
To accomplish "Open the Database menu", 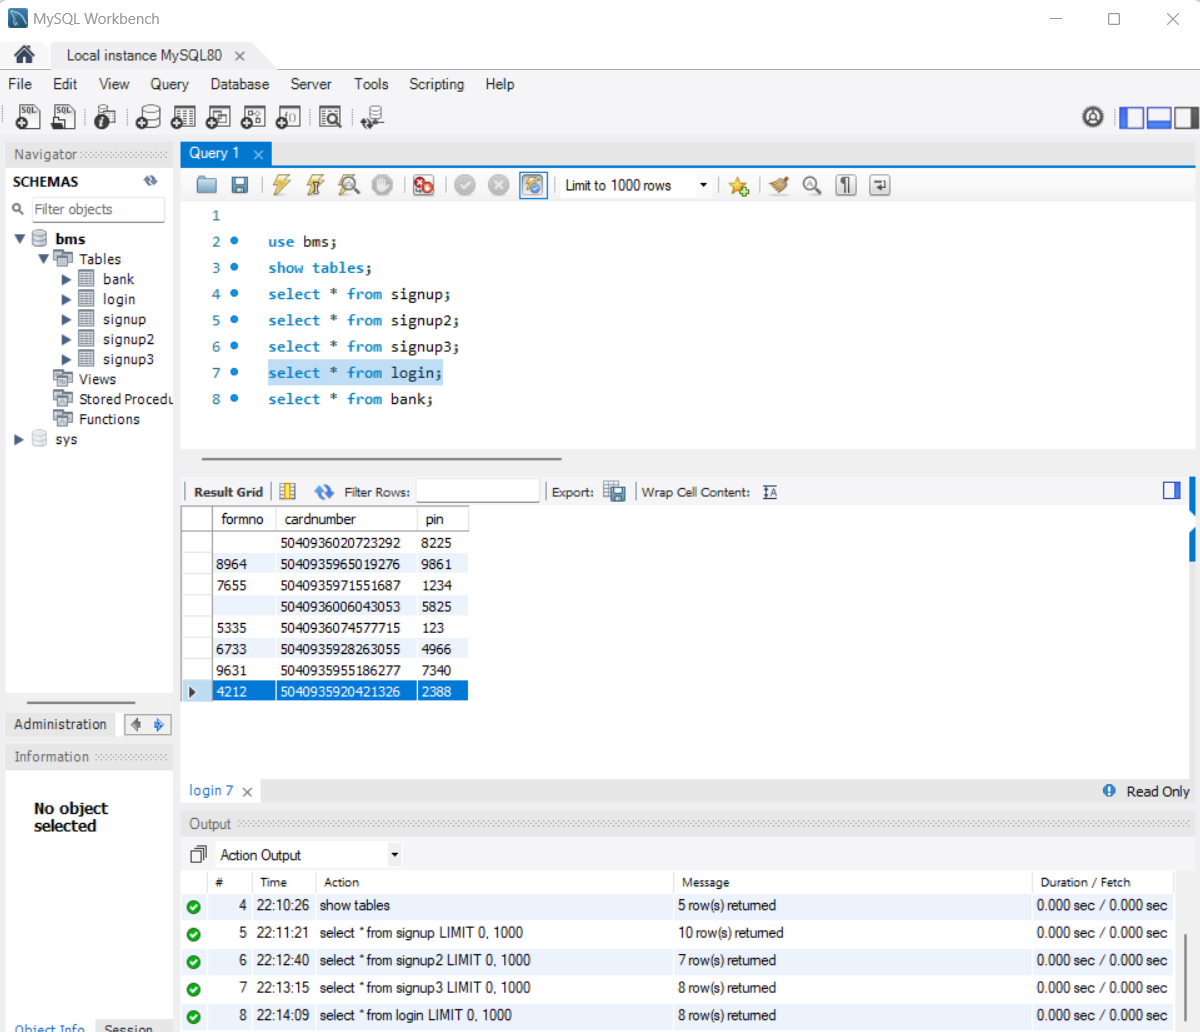I will (240, 84).
